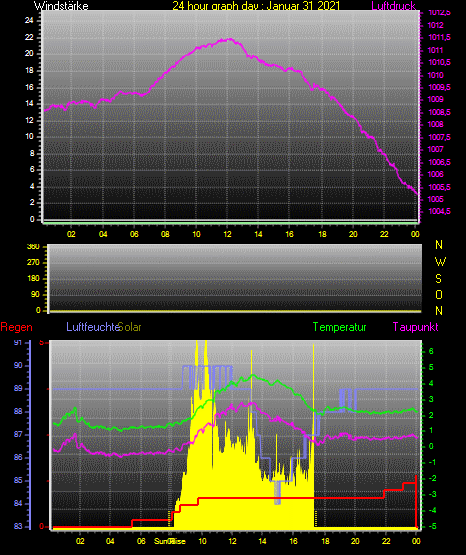Click the 1008,5 pressure axis value
Image resolution: width=466 pixels, height=555 pixels.
click(439, 112)
